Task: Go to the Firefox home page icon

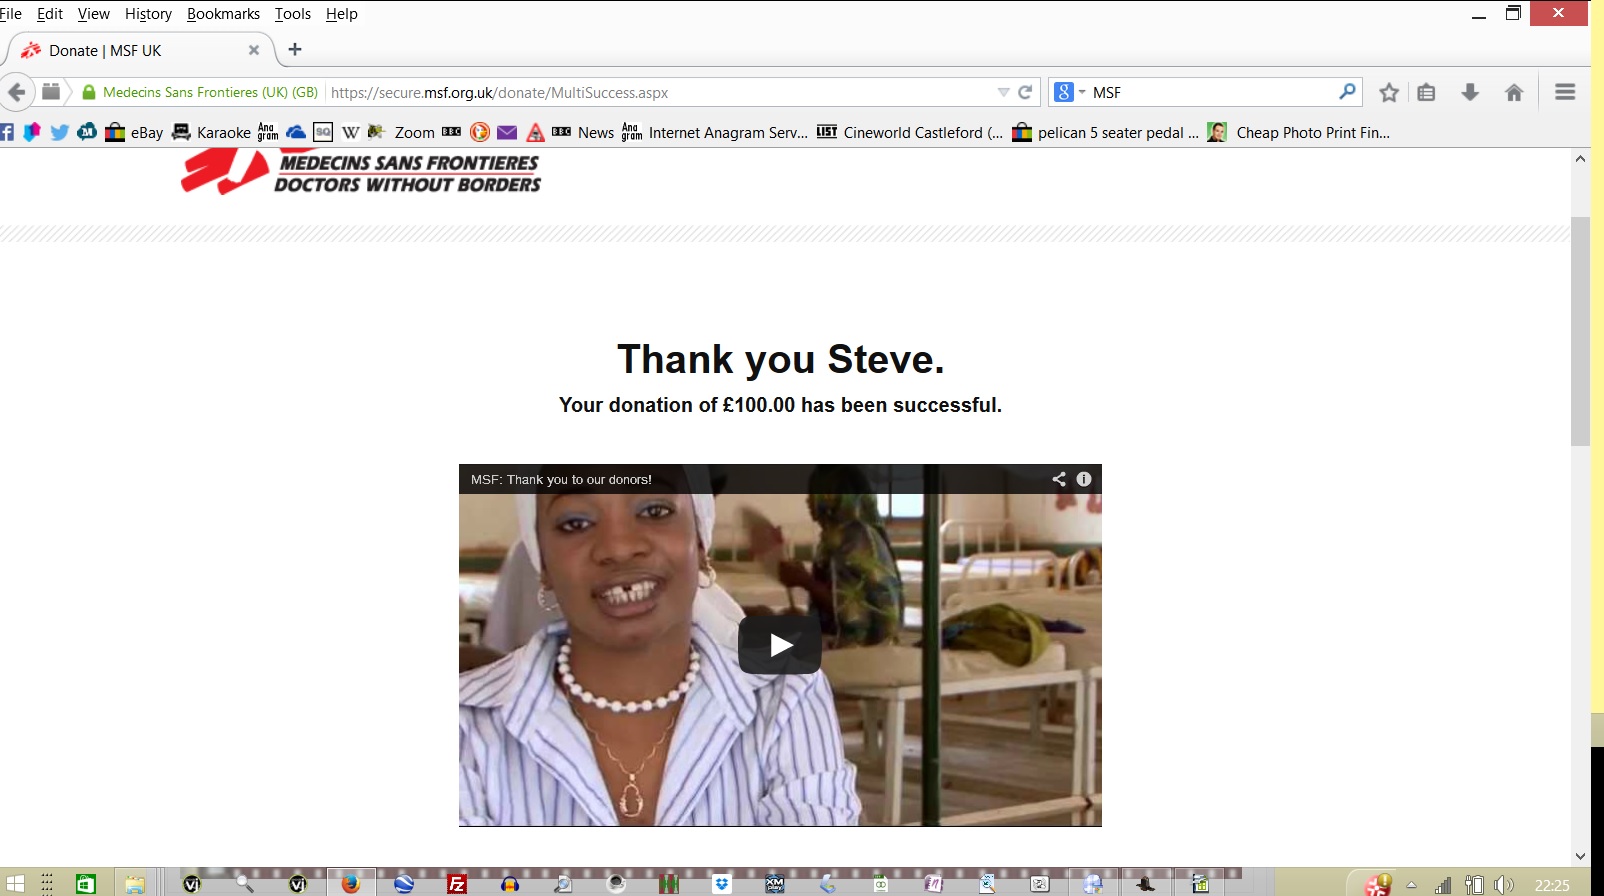Action: click(x=1514, y=93)
